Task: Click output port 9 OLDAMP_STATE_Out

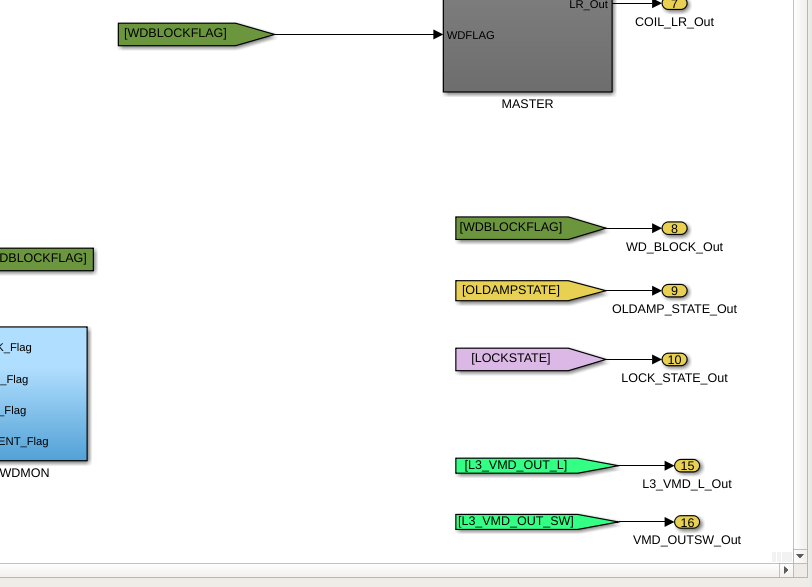Action: coord(674,290)
